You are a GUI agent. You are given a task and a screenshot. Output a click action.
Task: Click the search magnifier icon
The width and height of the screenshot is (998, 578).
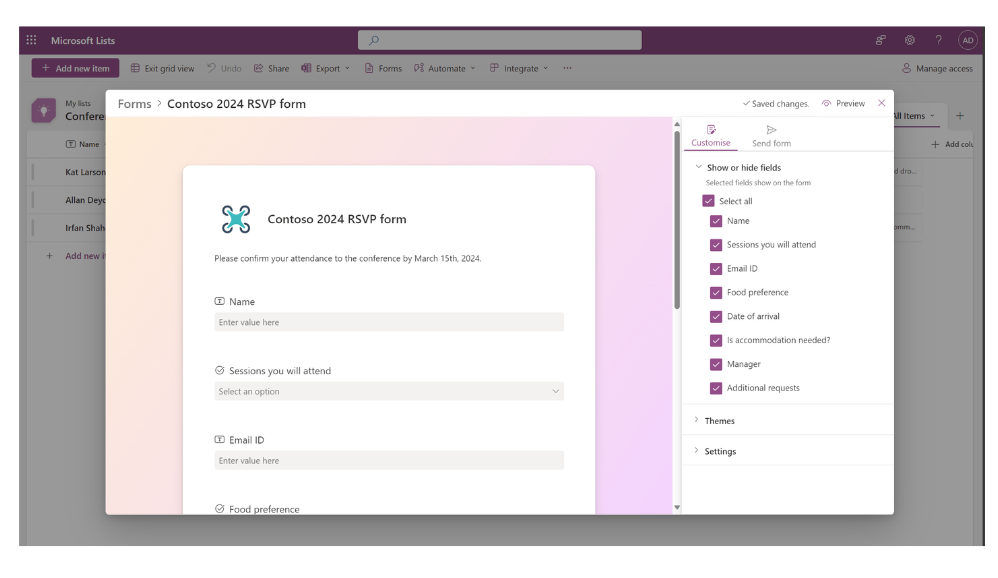click(x=374, y=40)
